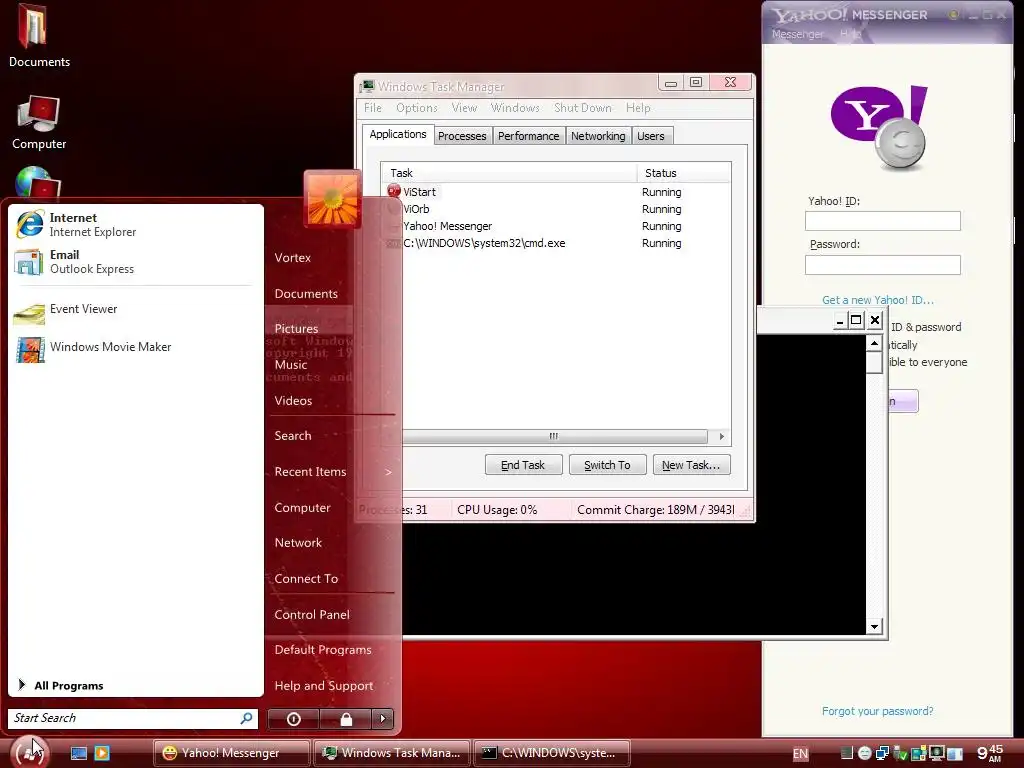This screenshot has height=768, width=1024.
Task: Switch to the Performance tab
Action: pos(528,136)
